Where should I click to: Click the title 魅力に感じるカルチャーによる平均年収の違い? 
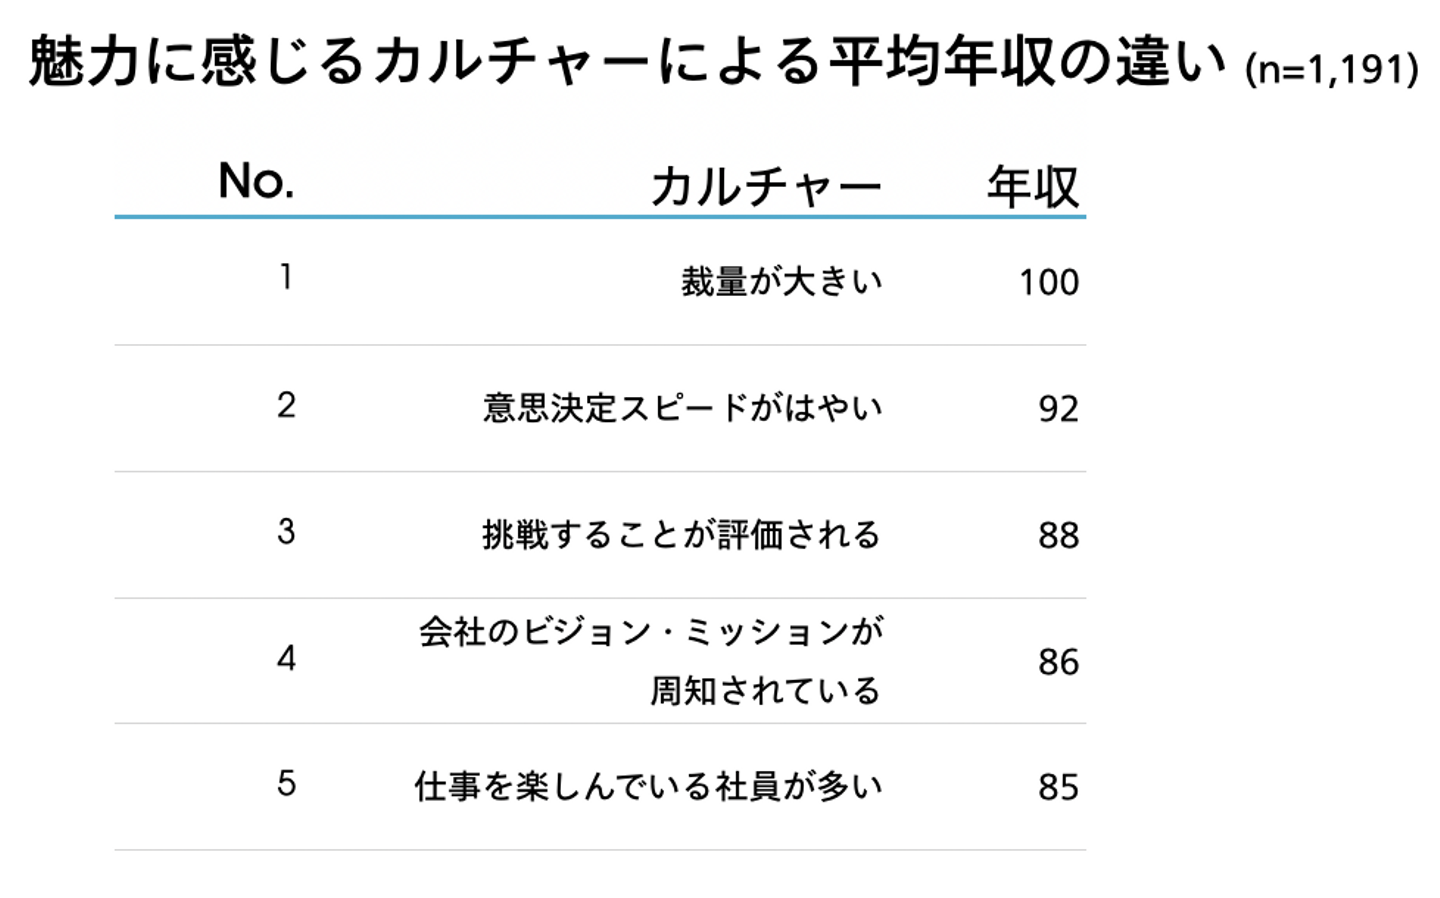[x=627, y=62]
